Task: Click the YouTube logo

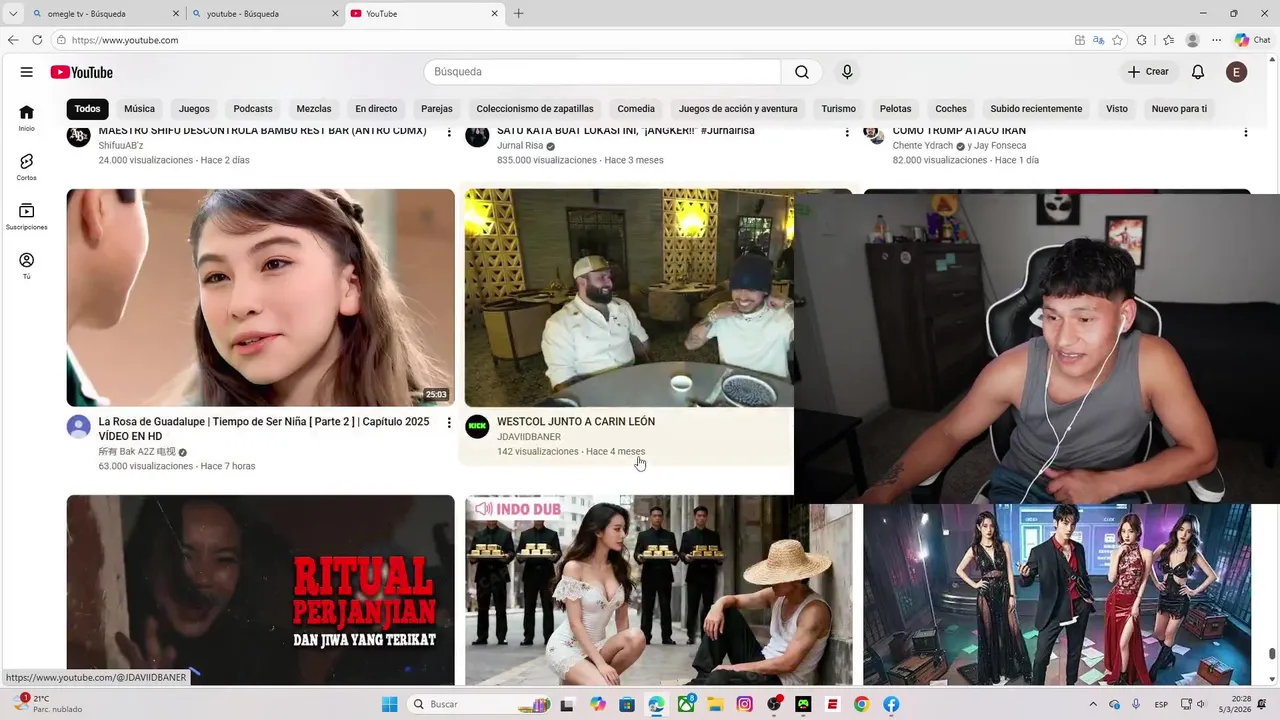Action: tap(81, 72)
